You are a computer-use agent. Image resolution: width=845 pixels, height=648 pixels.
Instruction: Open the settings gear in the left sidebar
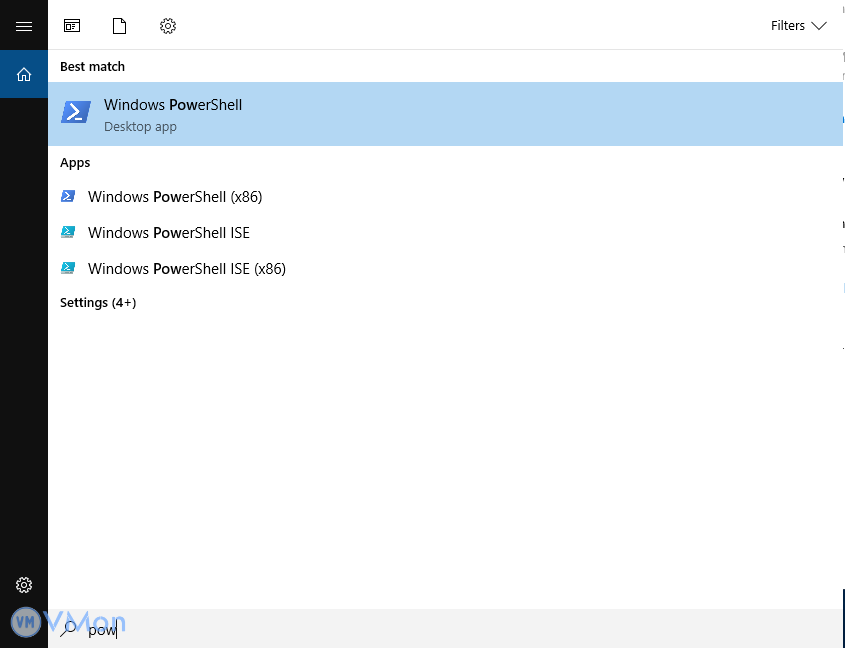pos(24,585)
